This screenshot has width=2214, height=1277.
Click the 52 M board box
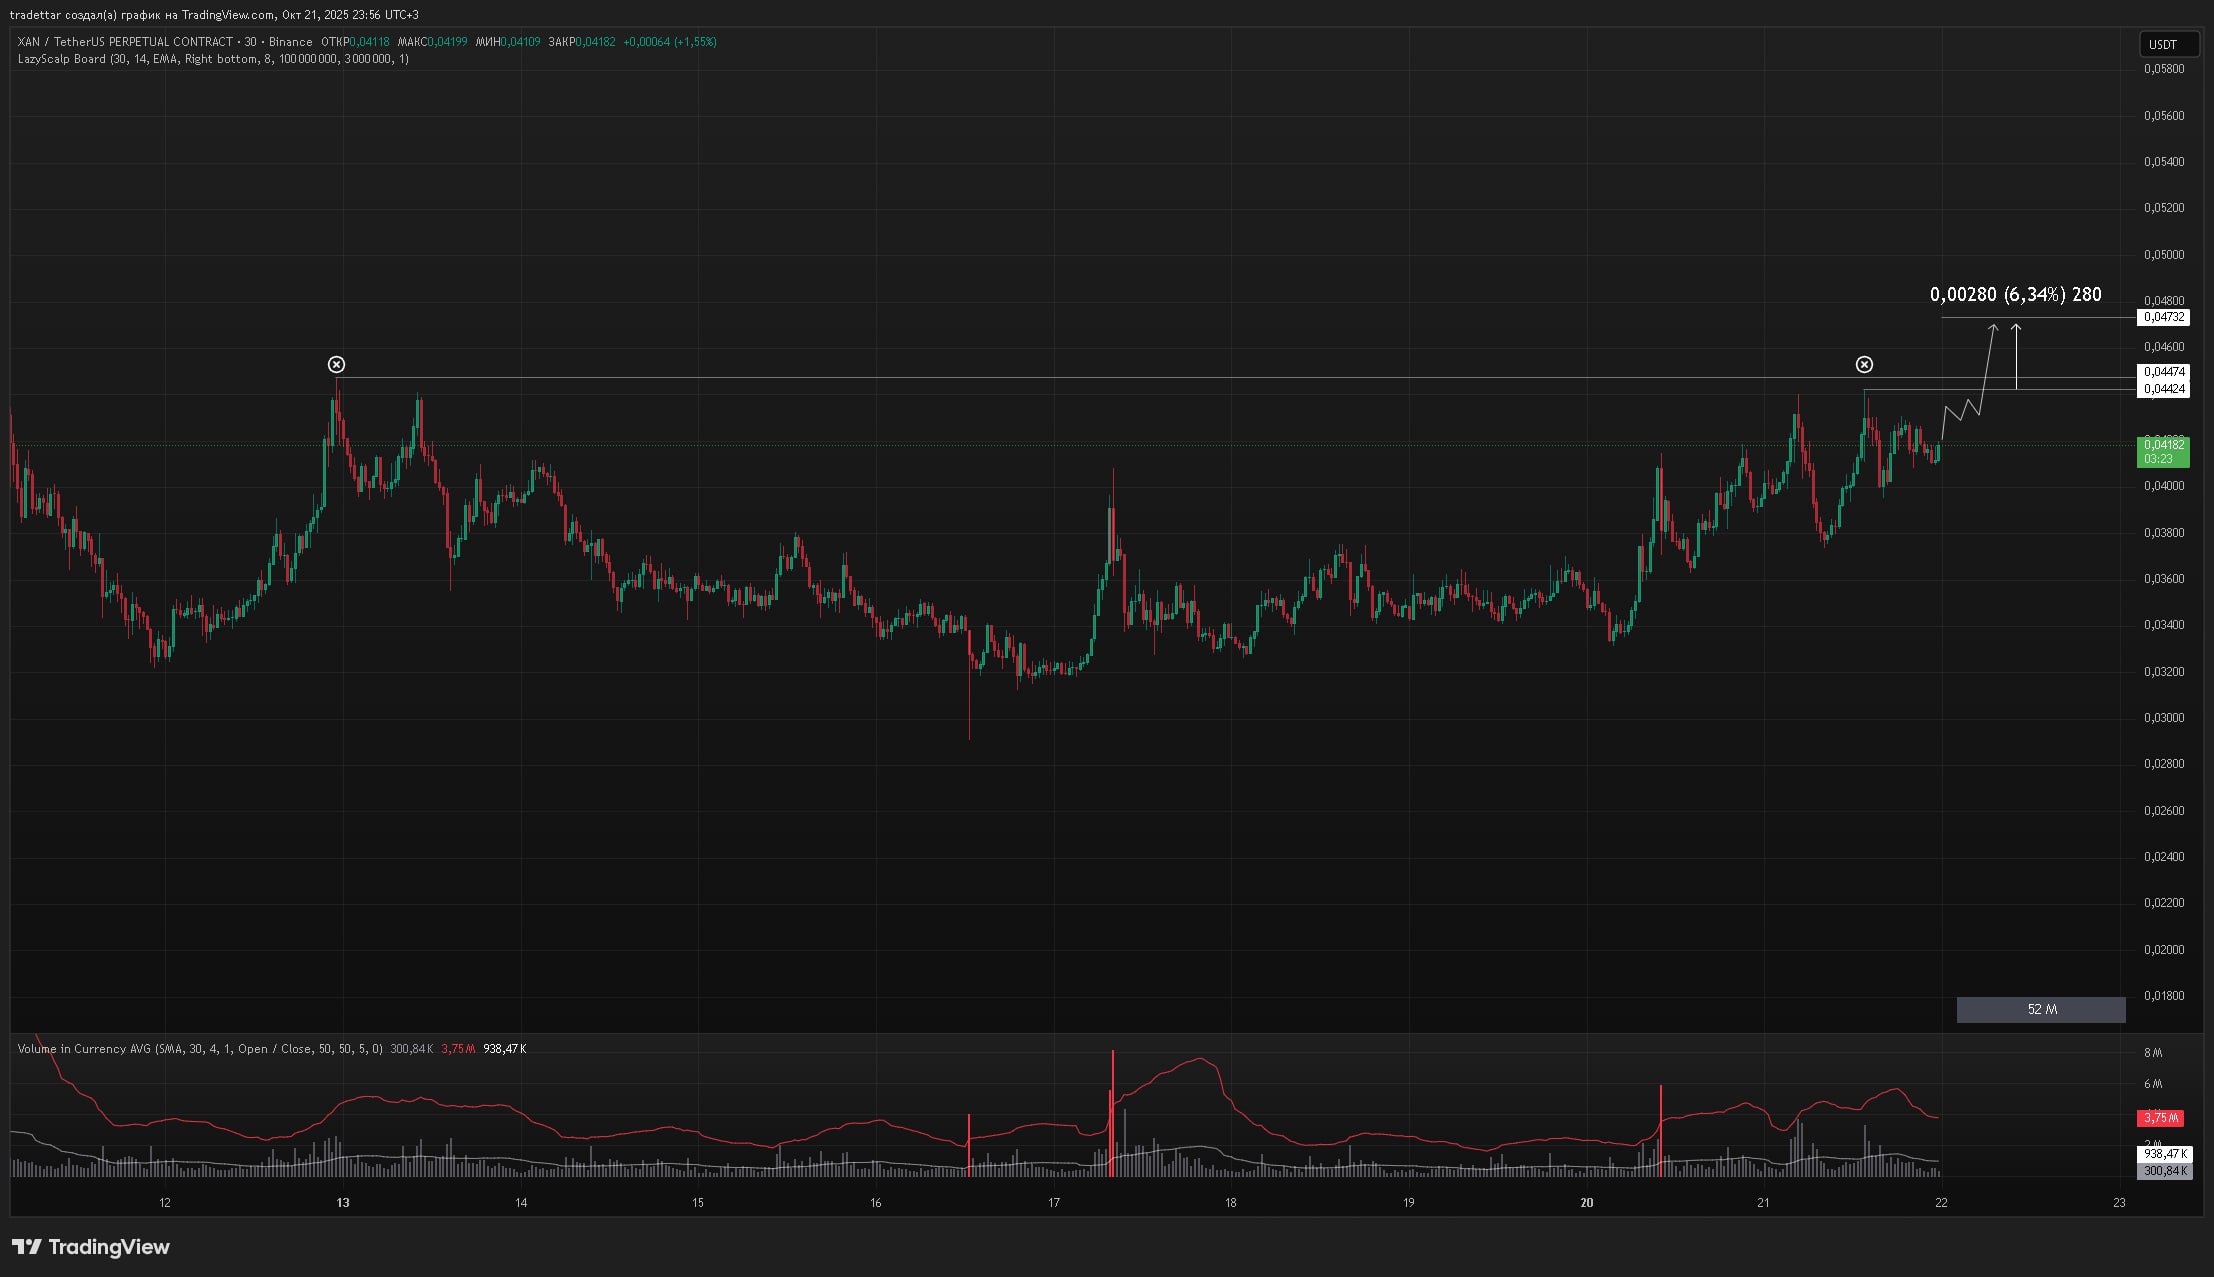[x=2041, y=1010]
